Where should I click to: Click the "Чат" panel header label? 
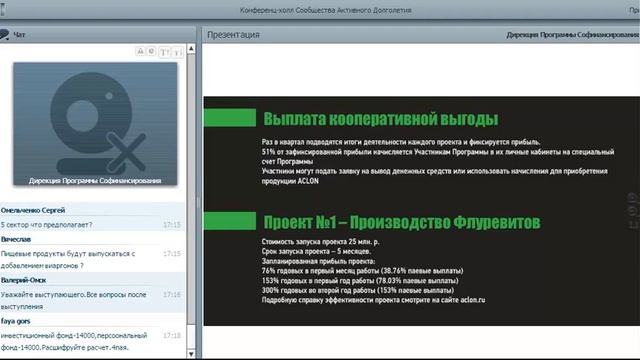pyautogui.click(x=19, y=35)
